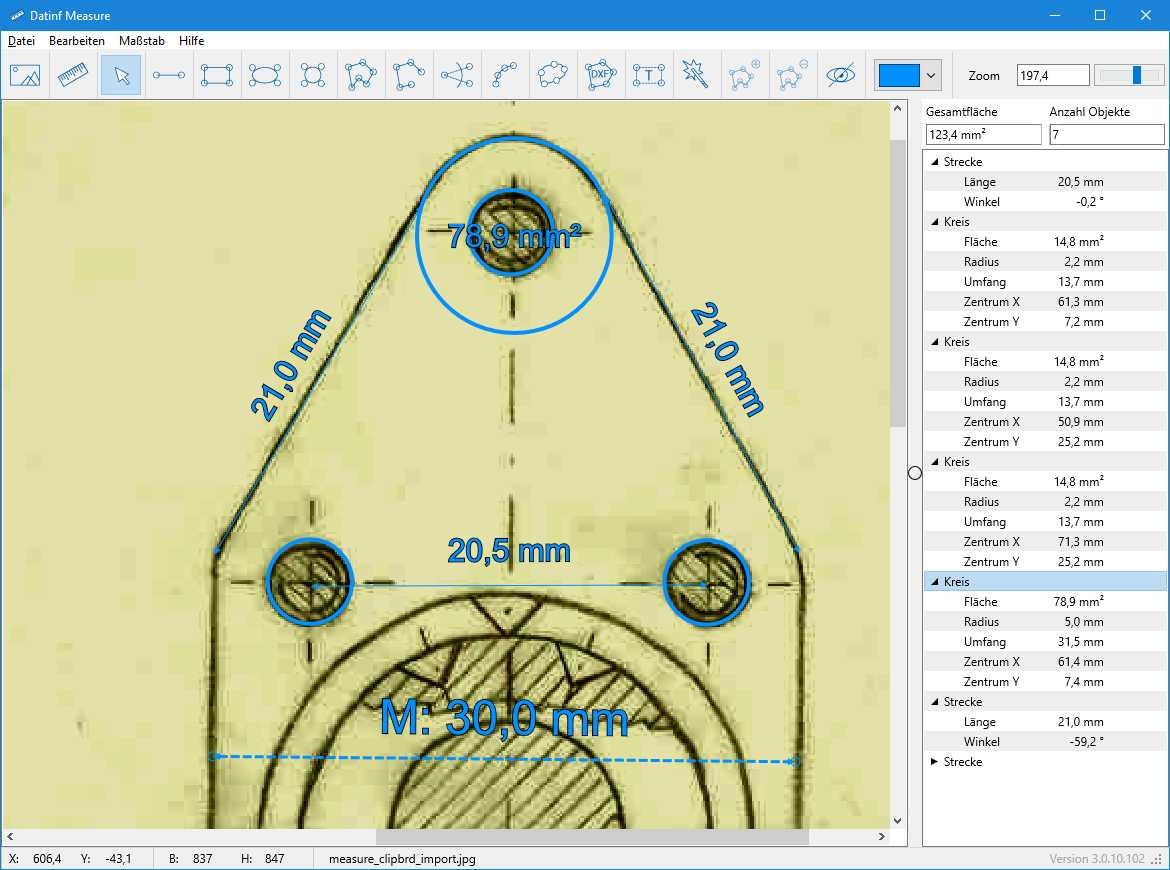Viewport: 1170px width, 870px height.
Task: Pick the angle measurement tool
Action: click(457, 75)
